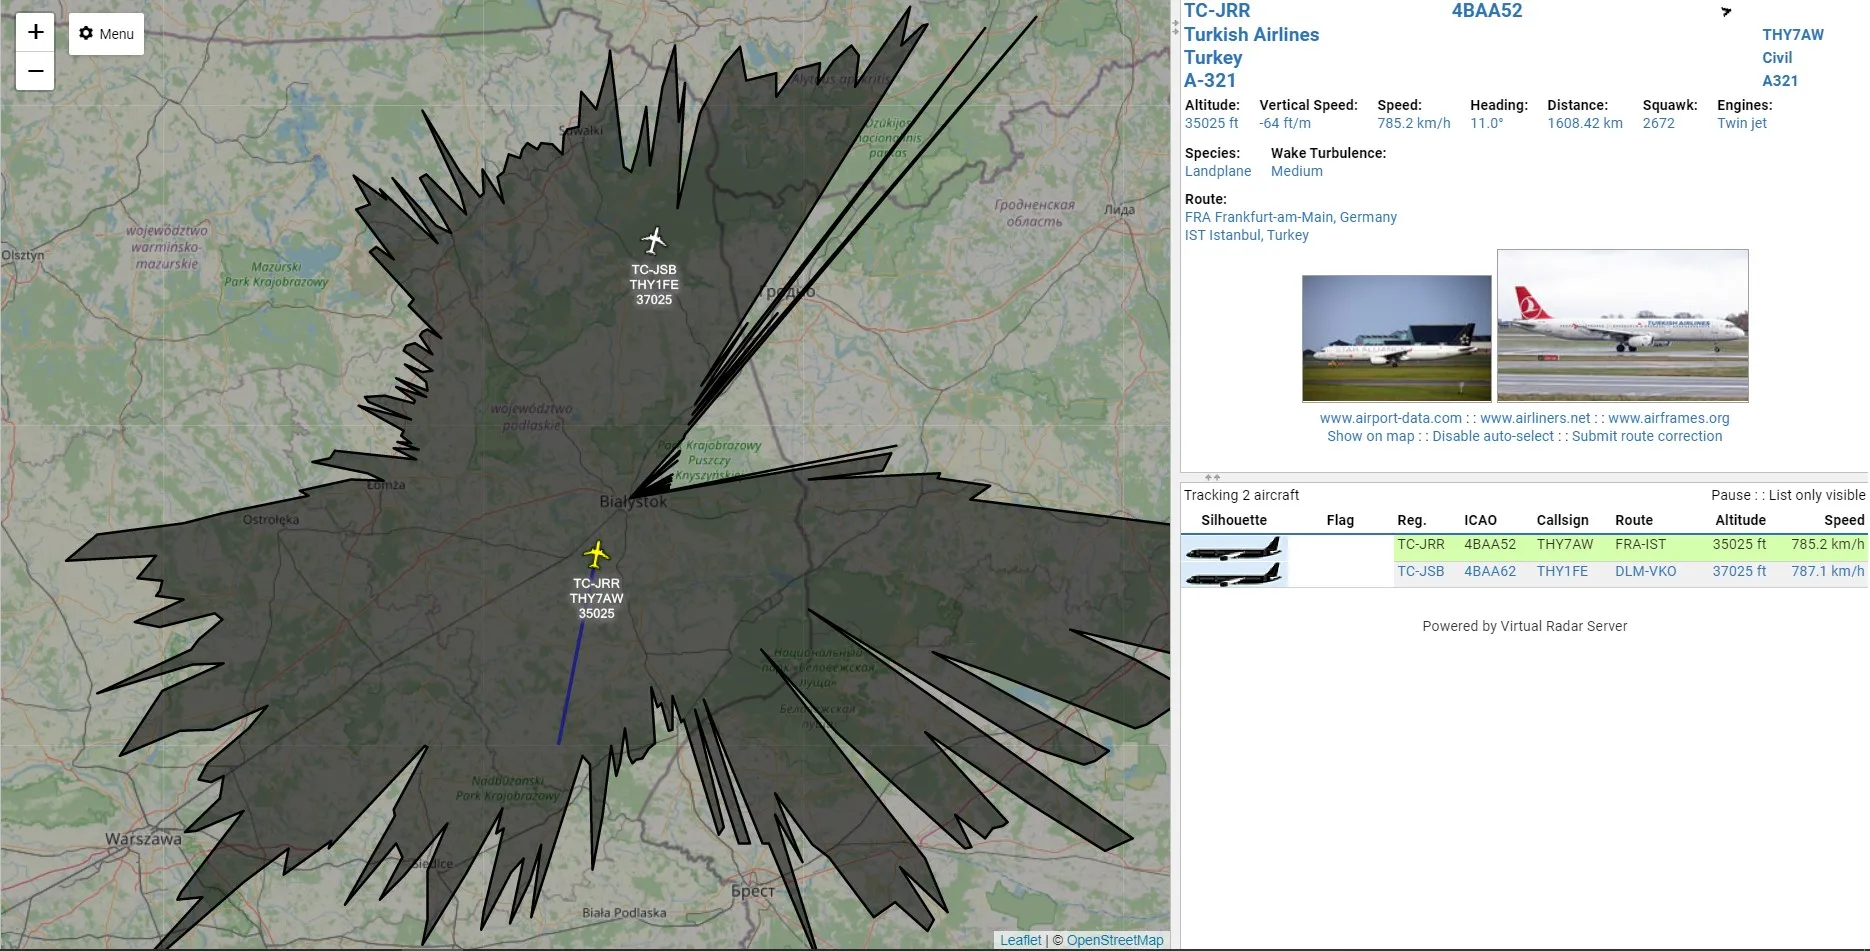This screenshot has width=1870, height=951.
Task: Click the heading direction arrow icon
Action: tap(1725, 12)
